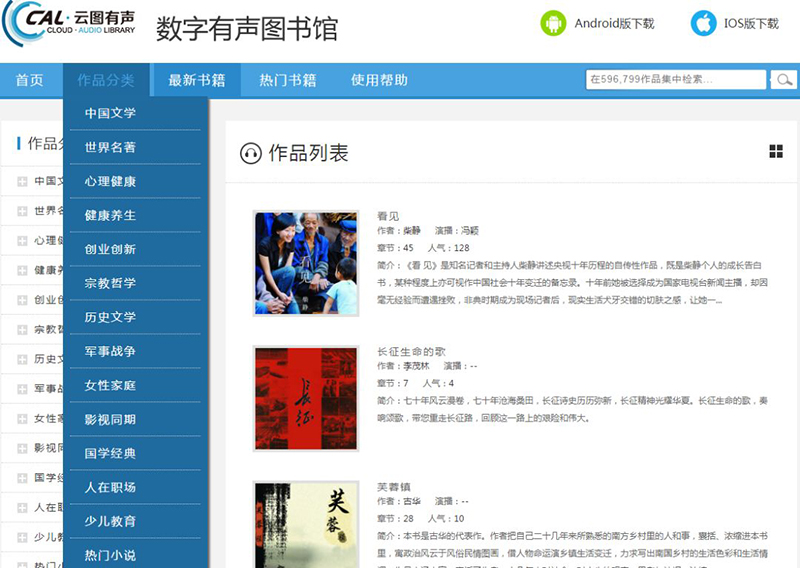The image size is (800, 568).
Task: Open the 作品分类 navigation menu
Action: 105,80
